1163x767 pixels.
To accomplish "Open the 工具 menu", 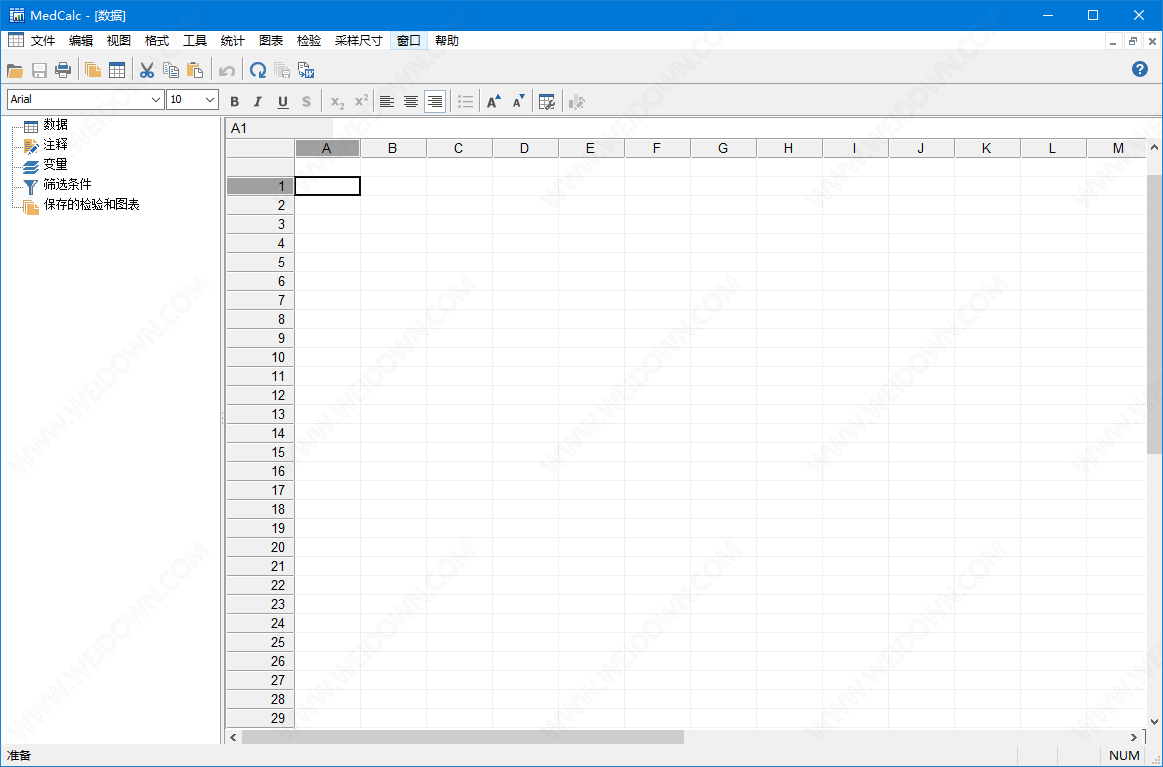I will (194, 41).
